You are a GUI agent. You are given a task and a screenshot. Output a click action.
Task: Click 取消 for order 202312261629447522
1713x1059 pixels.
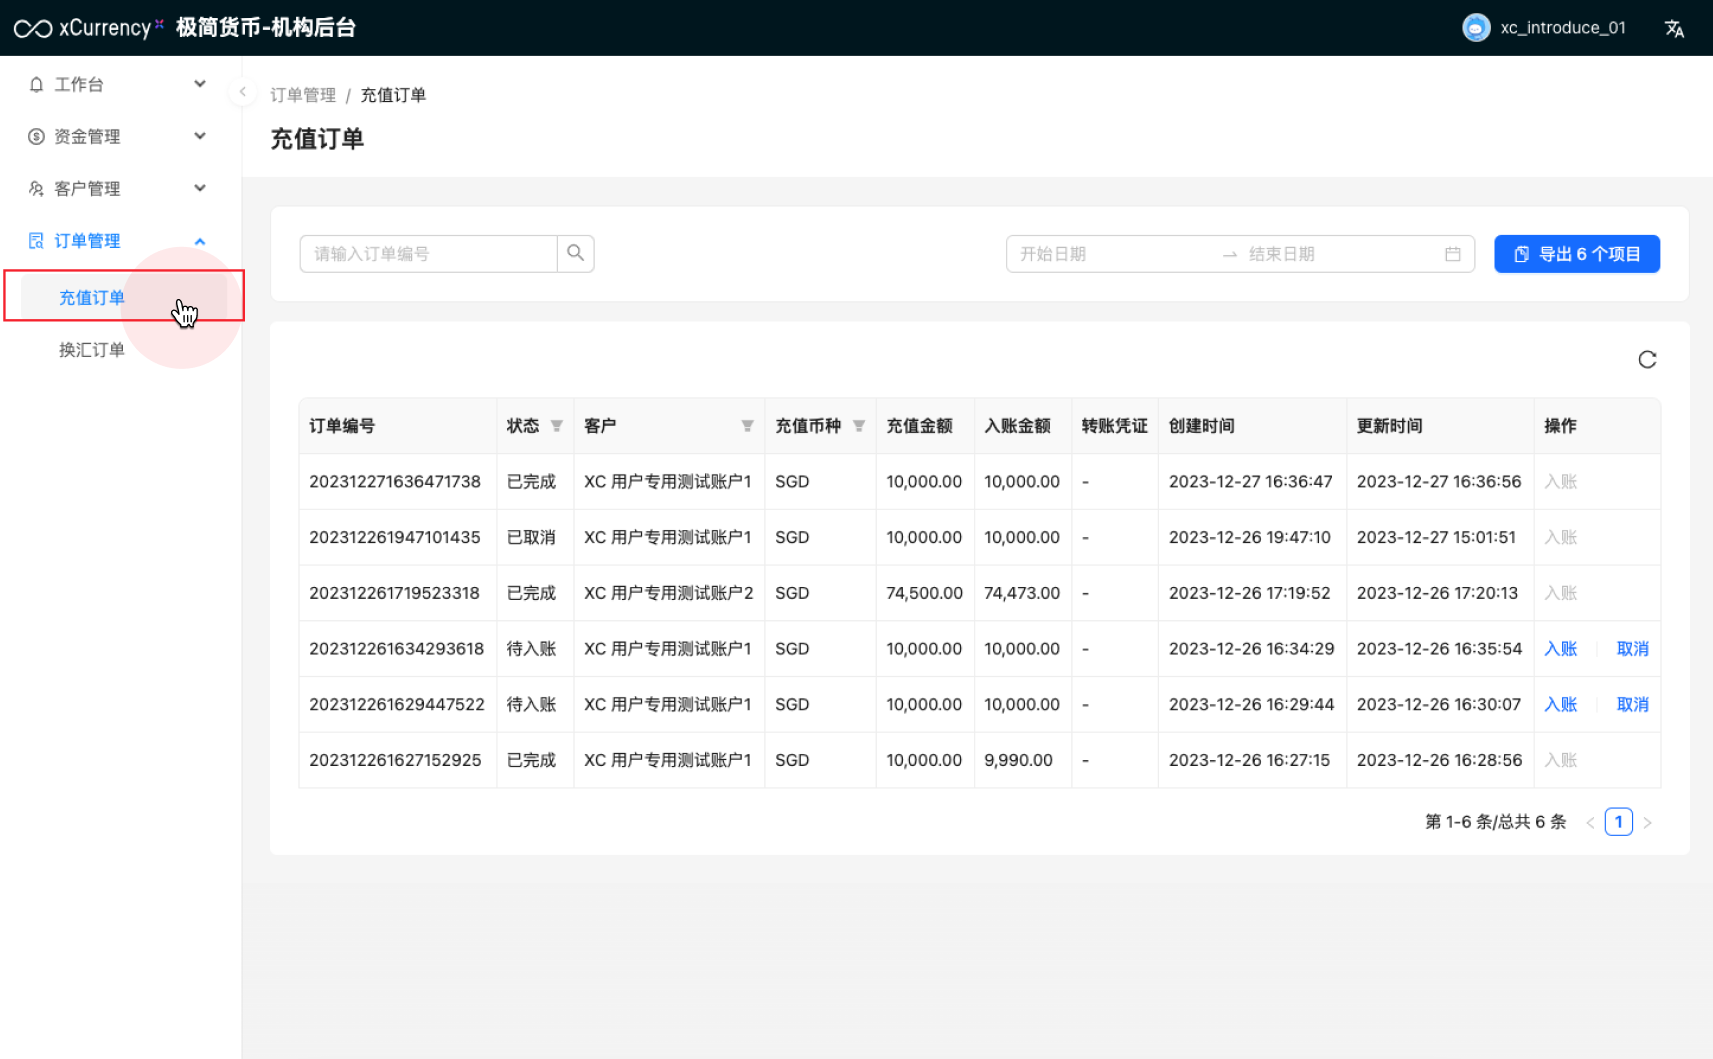tap(1632, 705)
